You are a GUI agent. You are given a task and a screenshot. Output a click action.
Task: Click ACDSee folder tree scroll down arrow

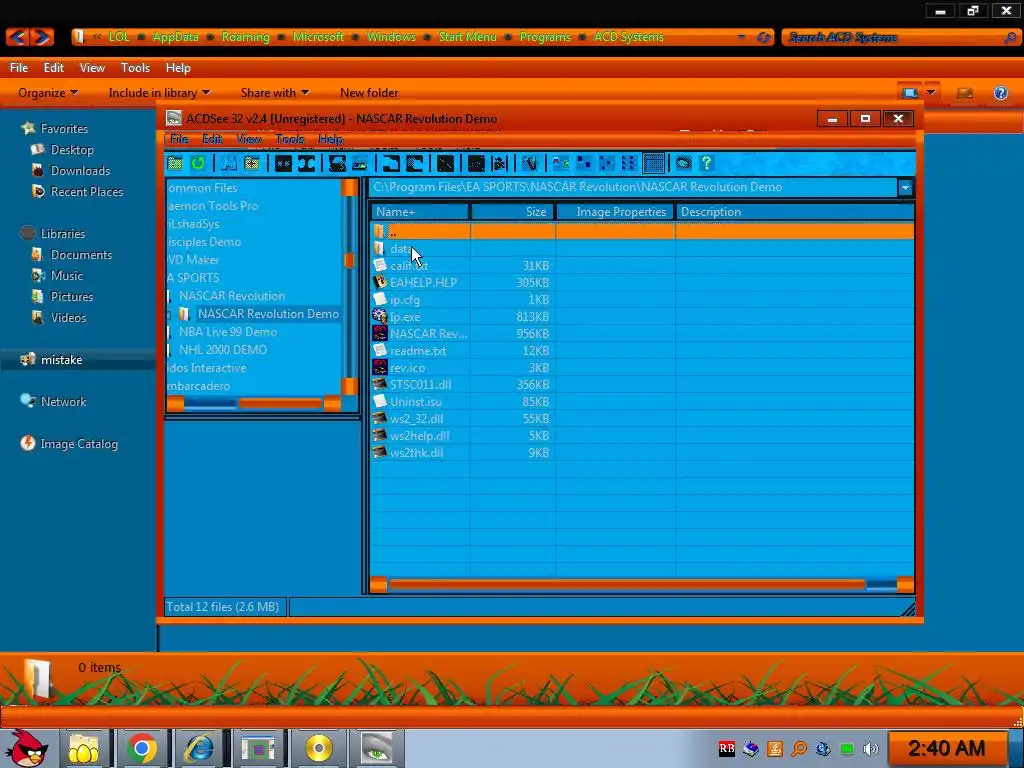click(x=349, y=387)
